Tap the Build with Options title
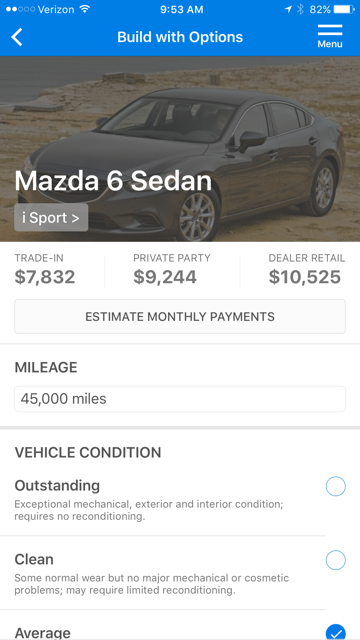This screenshot has width=360, height=640. pyautogui.click(x=180, y=37)
